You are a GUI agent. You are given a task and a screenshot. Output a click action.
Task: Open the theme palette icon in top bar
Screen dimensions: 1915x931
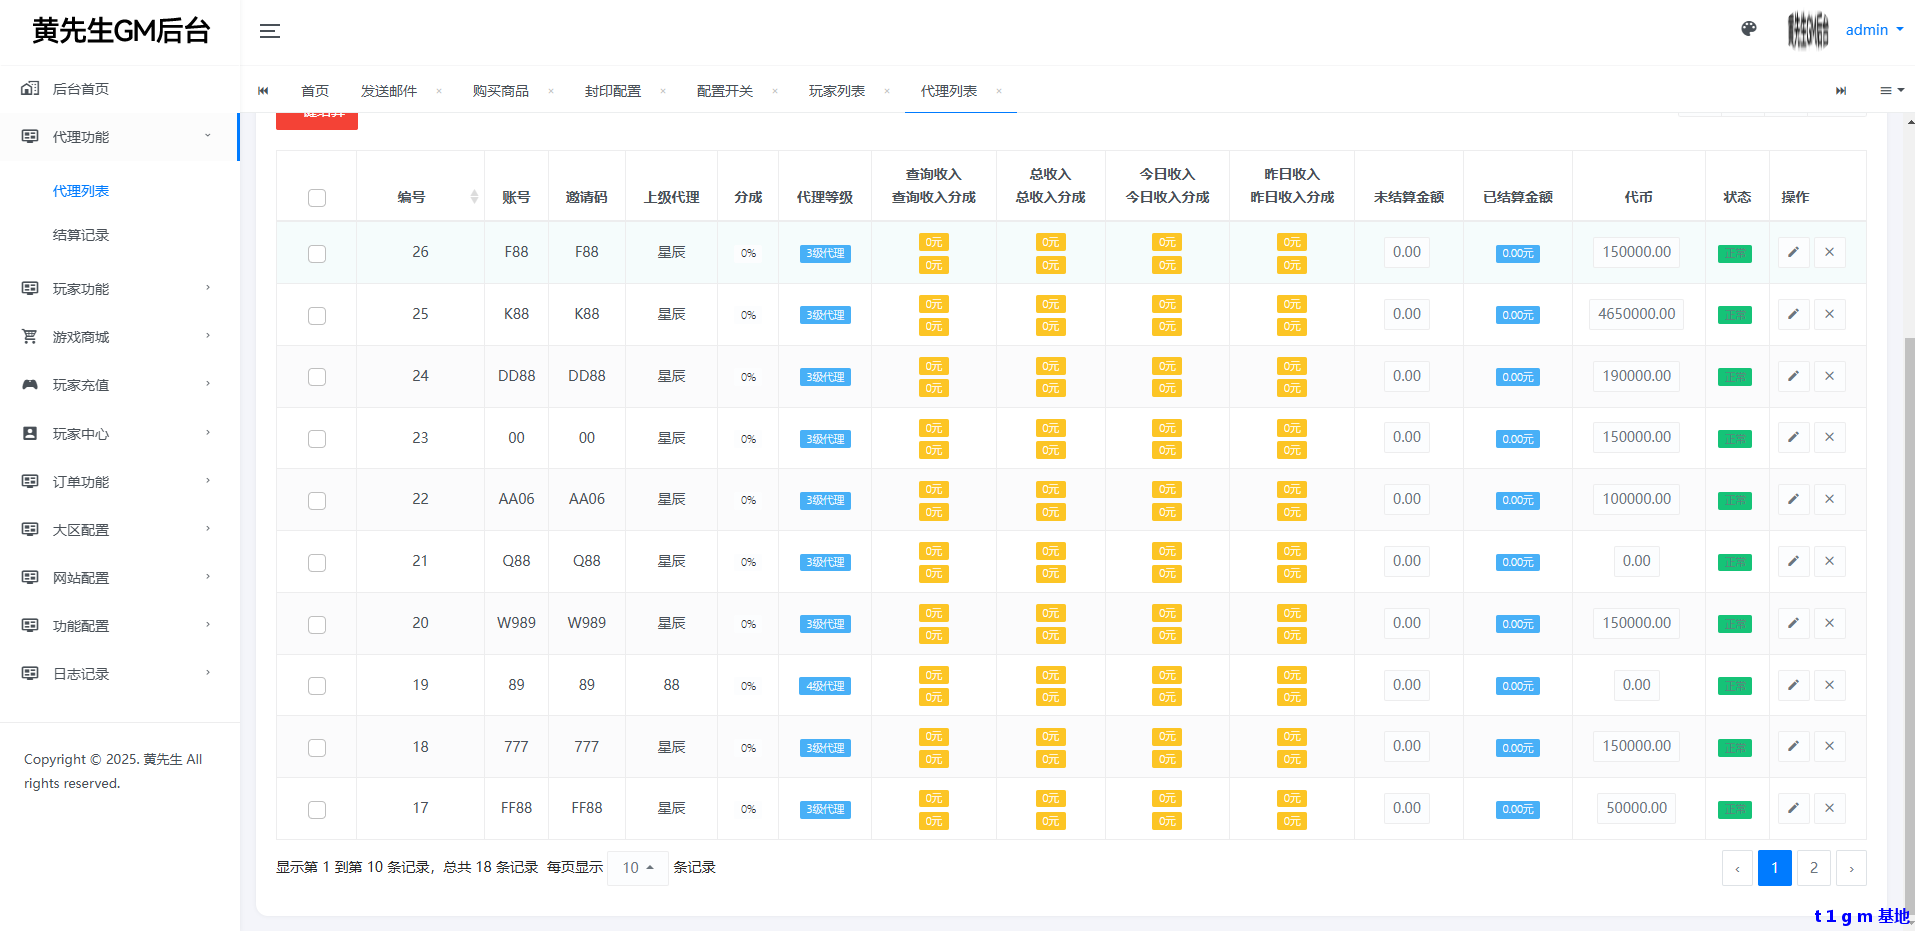1748,29
